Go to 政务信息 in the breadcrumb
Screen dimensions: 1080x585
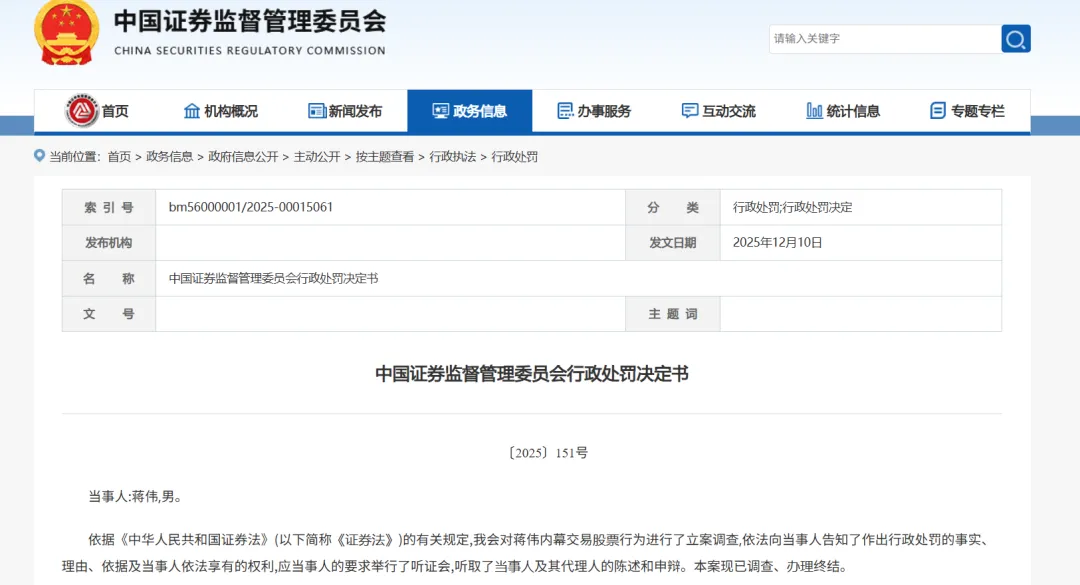[x=169, y=156]
